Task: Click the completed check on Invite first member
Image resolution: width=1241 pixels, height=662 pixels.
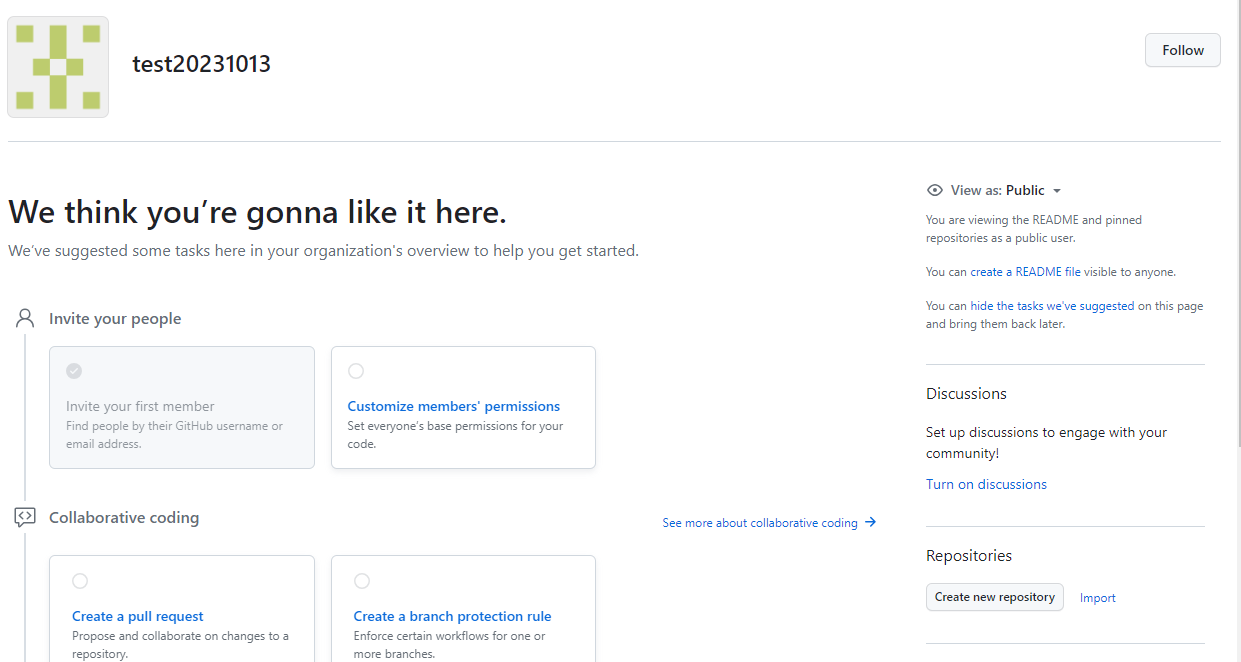Action: [x=74, y=371]
